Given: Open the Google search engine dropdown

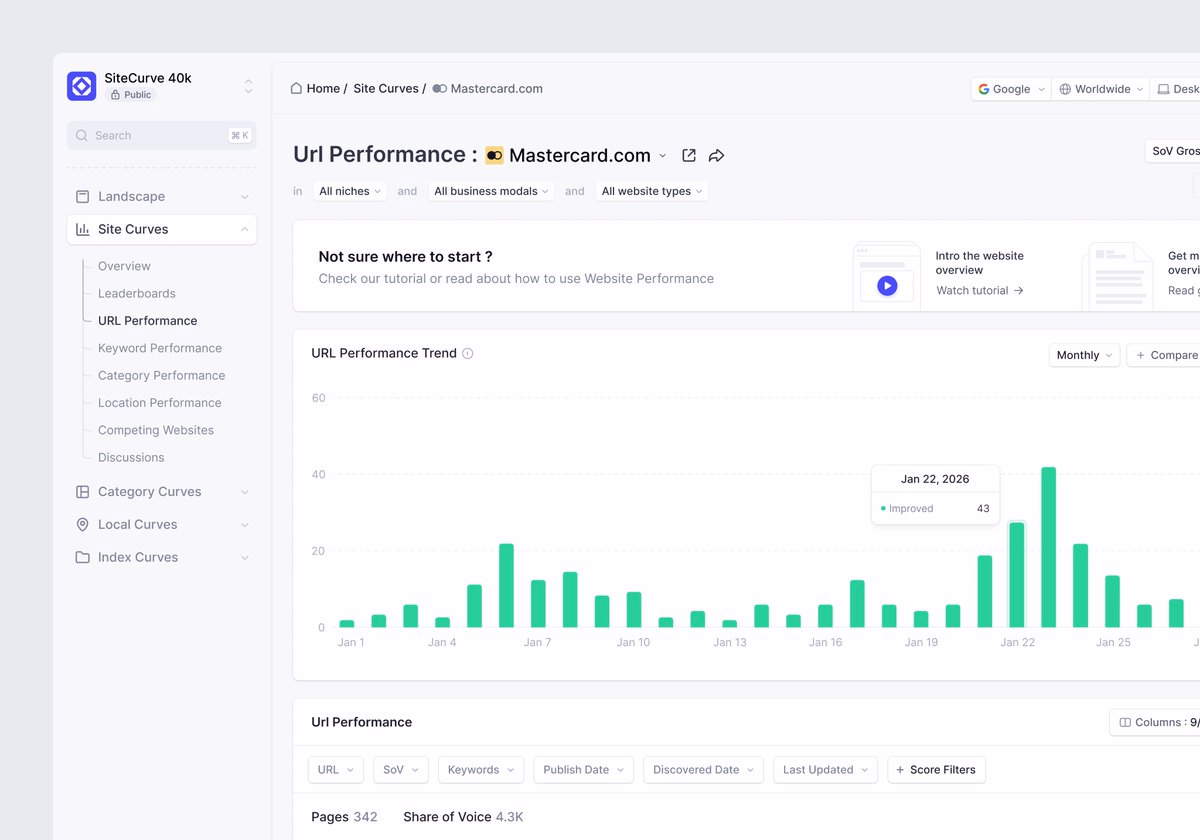Looking at the screenshot, I should coord(1011,89).
